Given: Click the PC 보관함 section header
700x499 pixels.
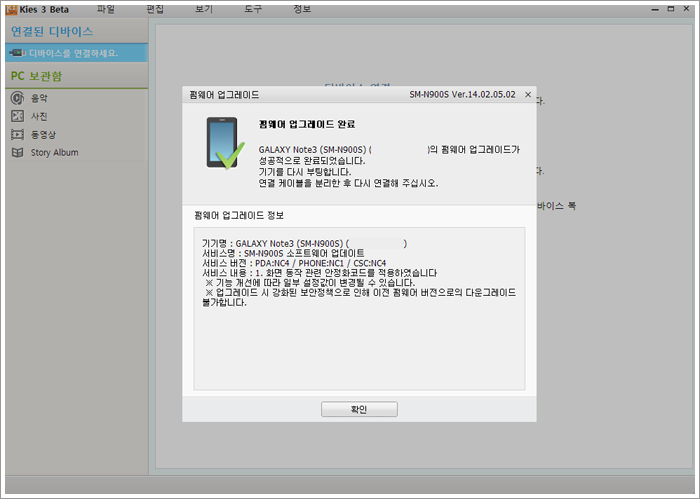Looking at the screenshot, I should 36,76.
